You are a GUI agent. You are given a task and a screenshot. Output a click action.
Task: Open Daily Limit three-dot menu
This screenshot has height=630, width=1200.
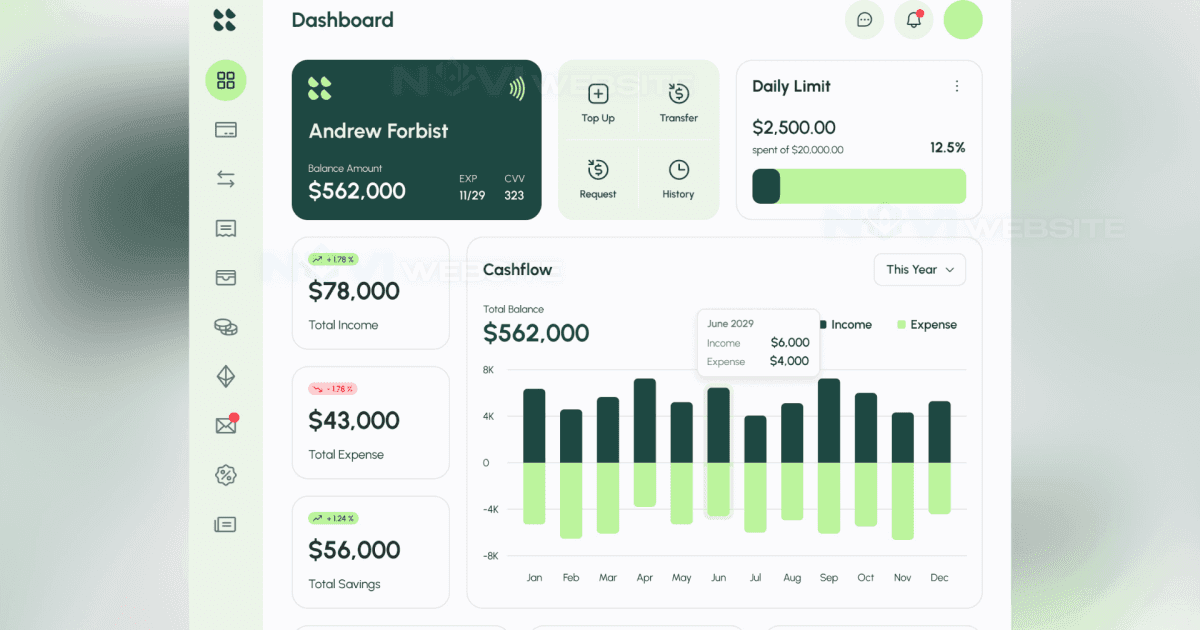click(956, 87)
